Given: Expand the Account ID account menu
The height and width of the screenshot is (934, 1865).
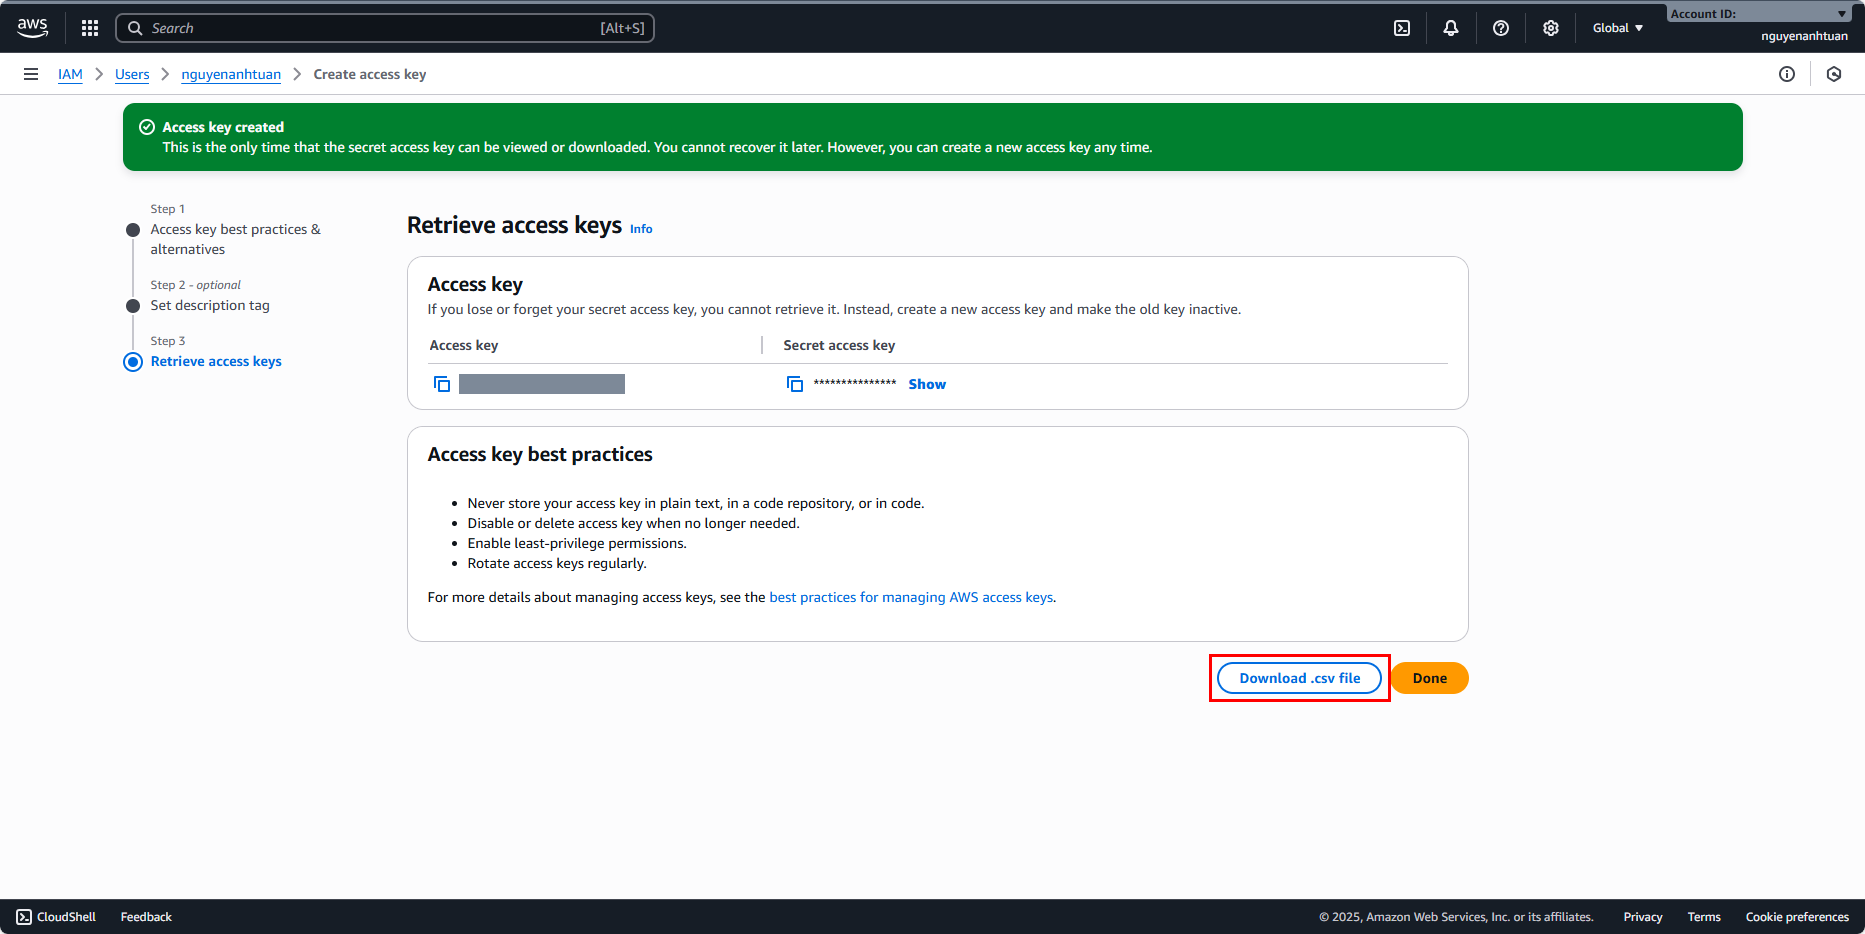Looking at the screenshot, I should tap(1758, 14).
